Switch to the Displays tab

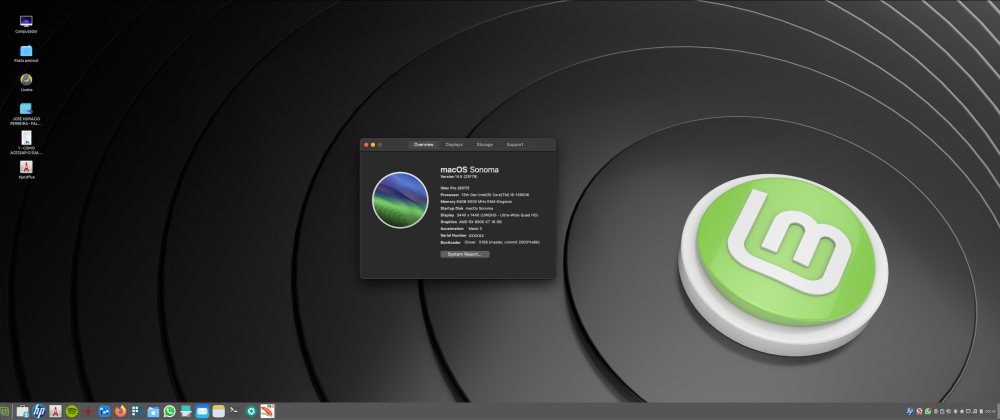point(454,145)
